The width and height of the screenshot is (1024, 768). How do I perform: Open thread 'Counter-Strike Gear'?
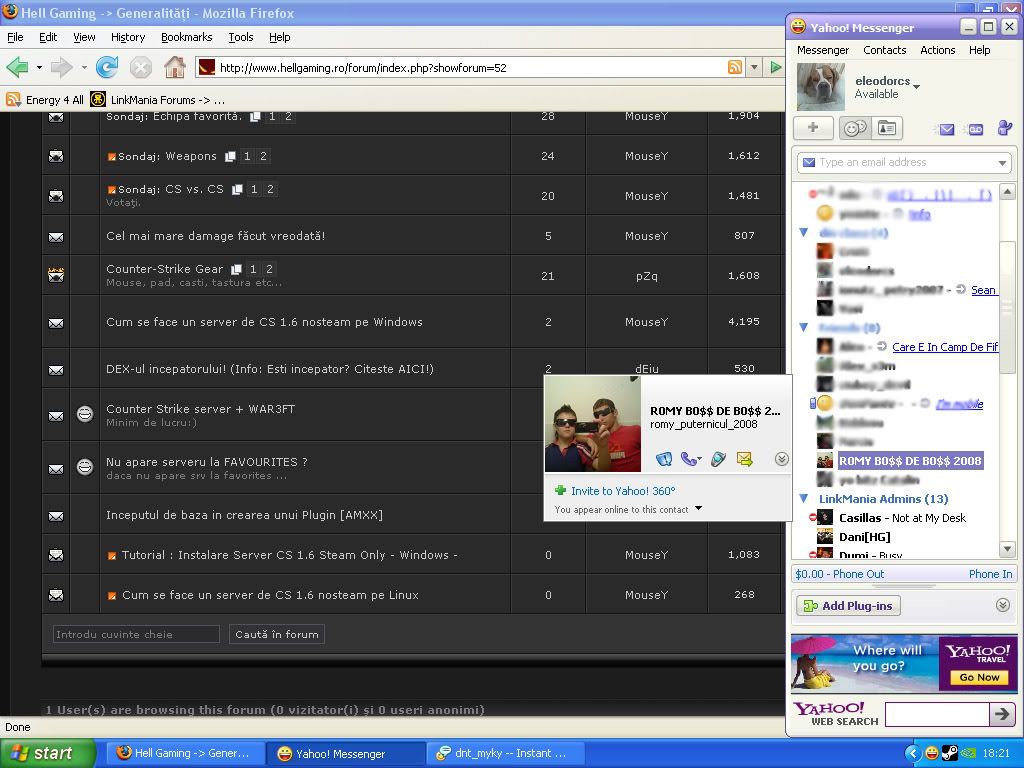click(x=165, y=269)
